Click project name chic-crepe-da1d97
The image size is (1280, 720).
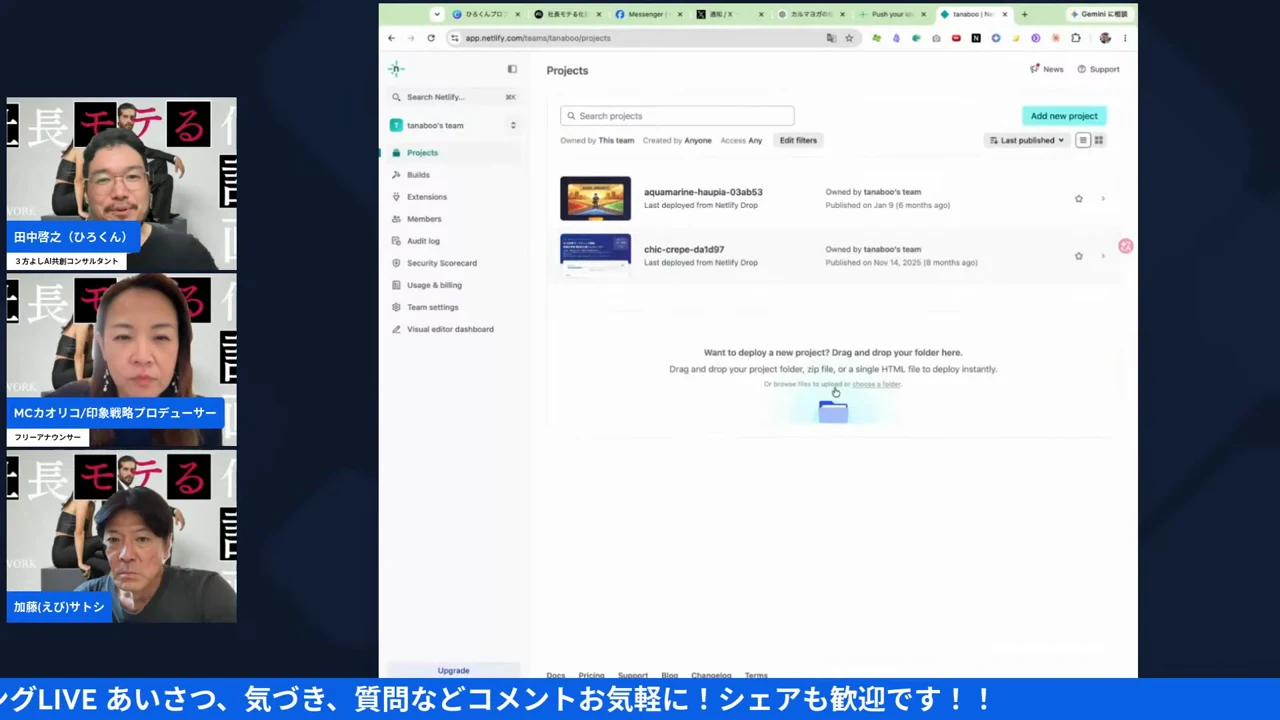coord(684,249)
